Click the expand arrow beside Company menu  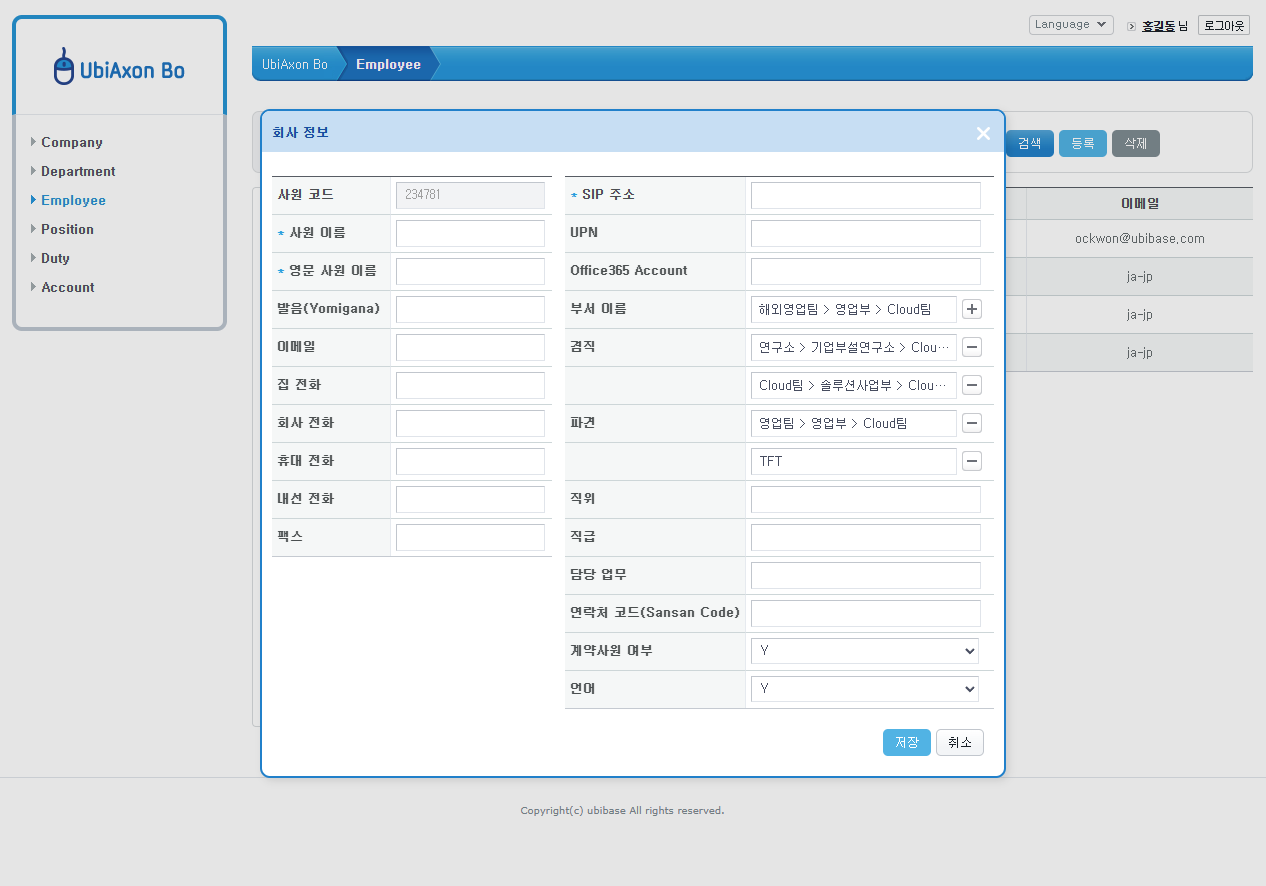(33, 142)
